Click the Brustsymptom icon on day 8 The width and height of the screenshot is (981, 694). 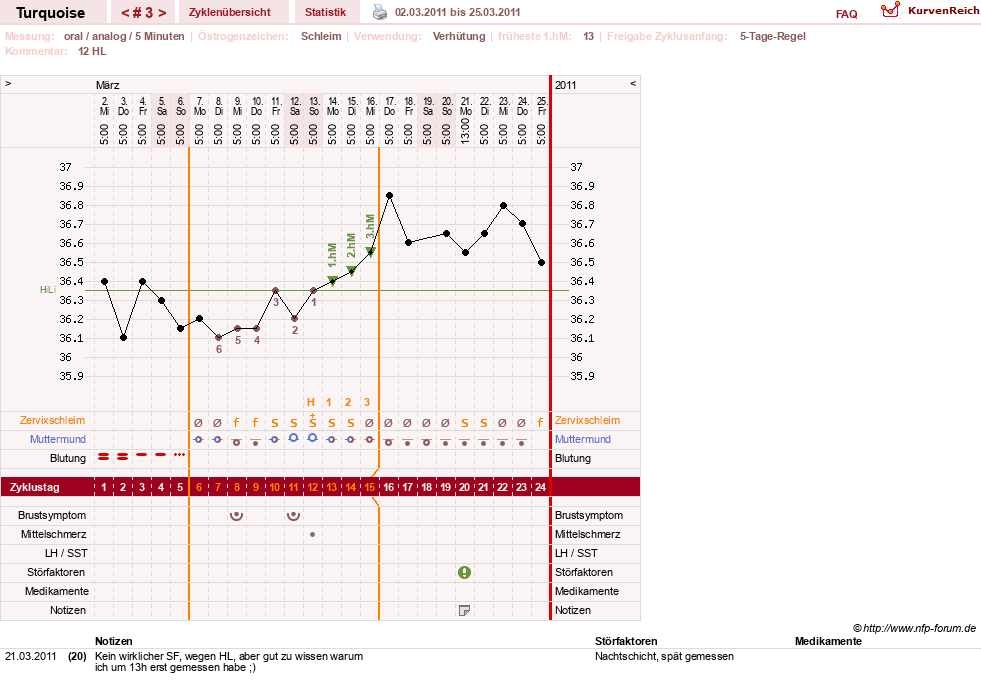[x=236, y=516]
